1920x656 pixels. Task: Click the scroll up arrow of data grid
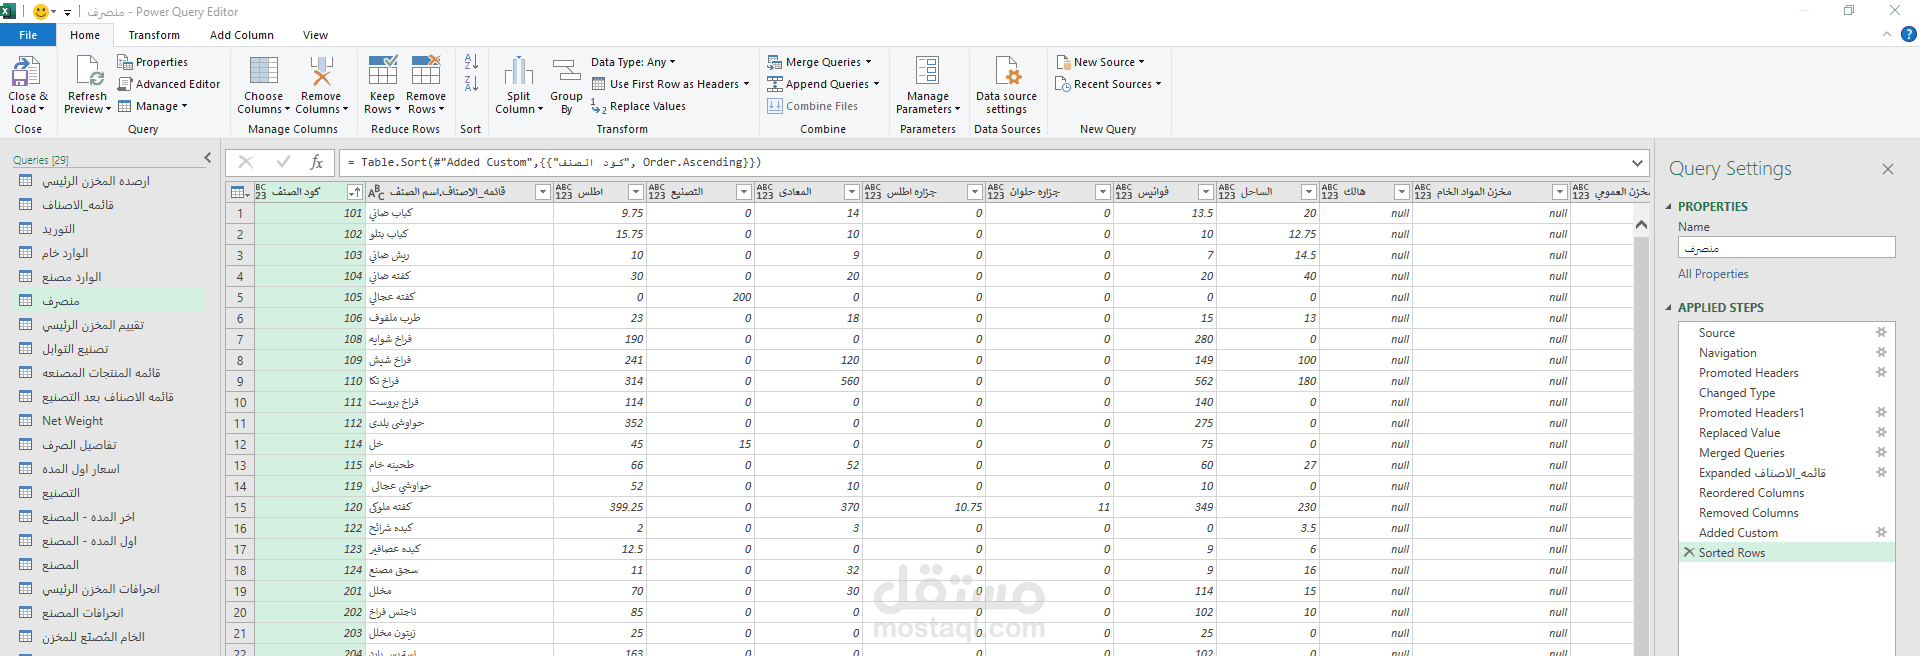point(1641,225)
